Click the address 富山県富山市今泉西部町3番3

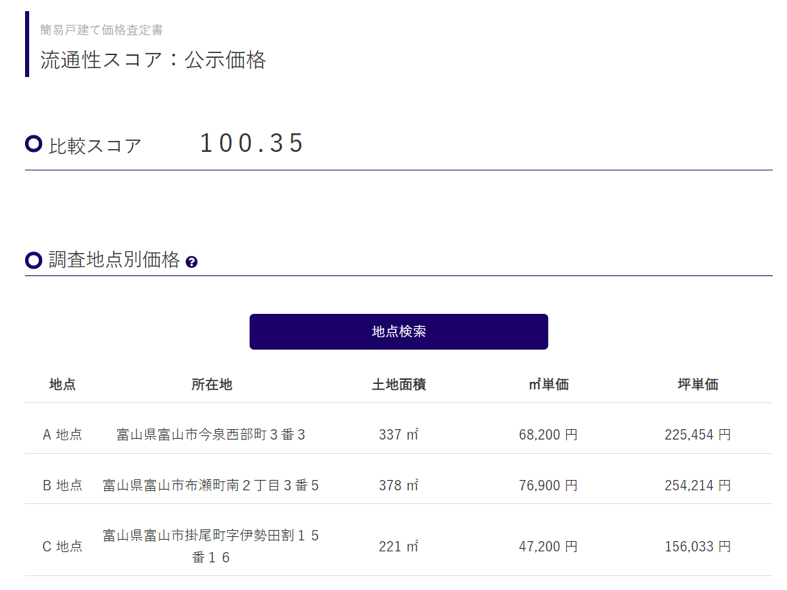pos(211,435)
